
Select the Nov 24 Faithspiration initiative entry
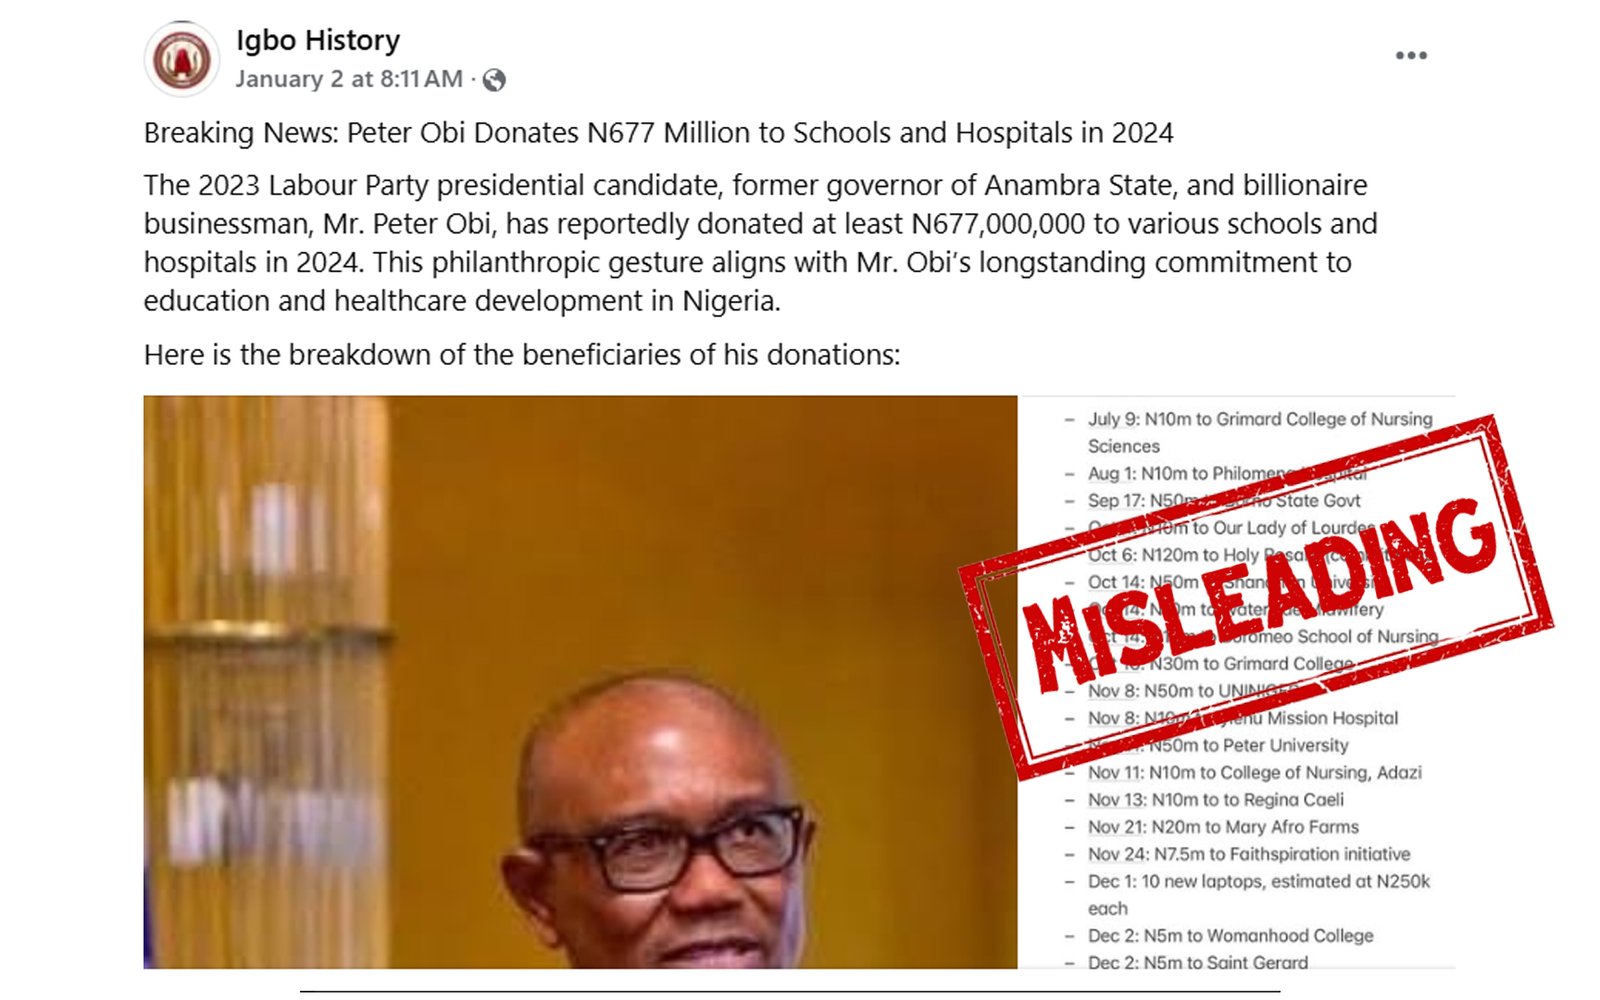tap(1249, 854)
